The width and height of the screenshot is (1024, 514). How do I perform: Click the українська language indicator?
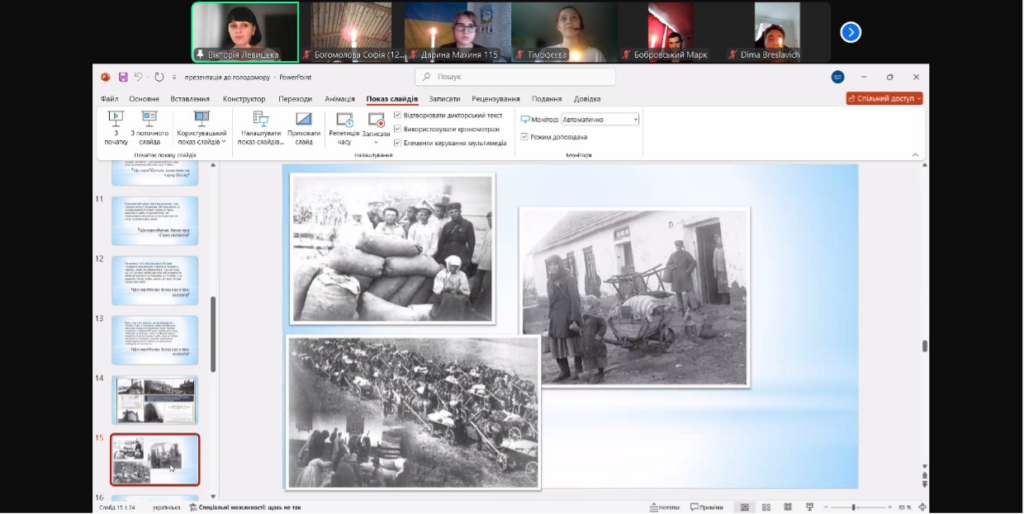tap(166, 507)
